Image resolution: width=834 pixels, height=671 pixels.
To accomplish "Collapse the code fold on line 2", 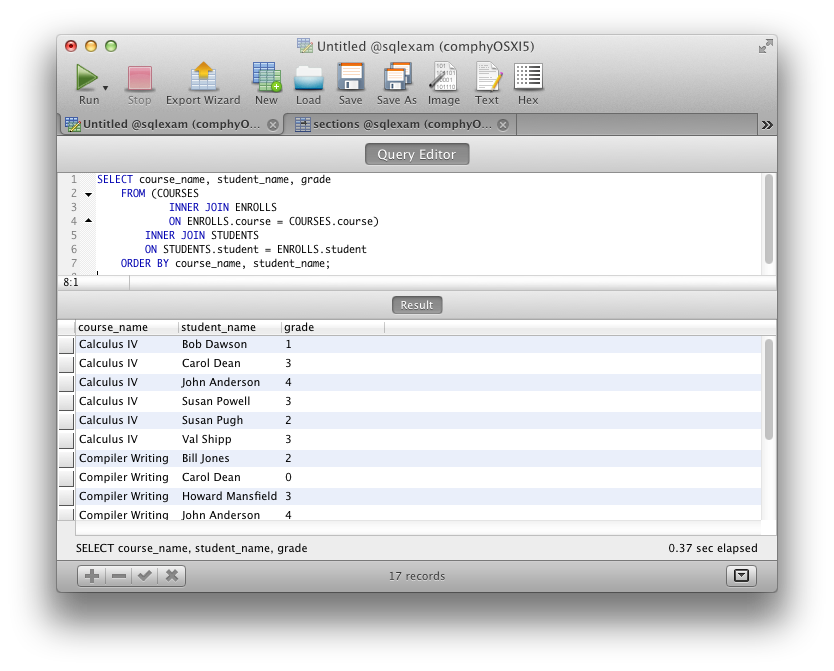I will (x=89, y=194).
